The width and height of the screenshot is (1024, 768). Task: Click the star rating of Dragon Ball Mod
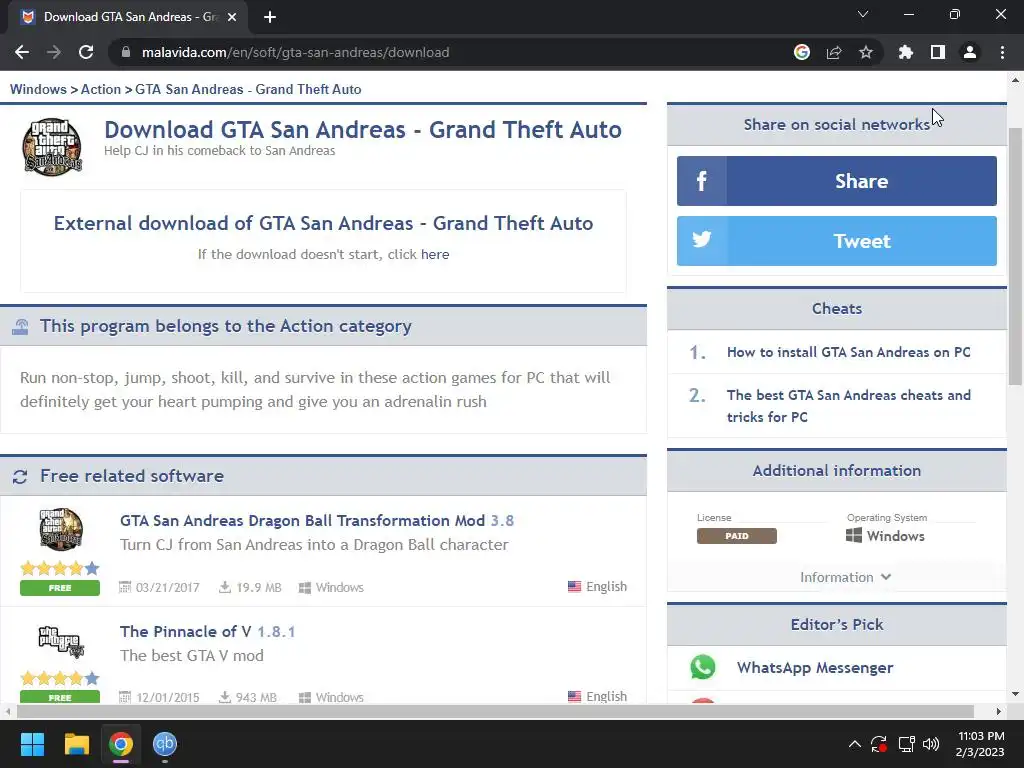[60, 568]
